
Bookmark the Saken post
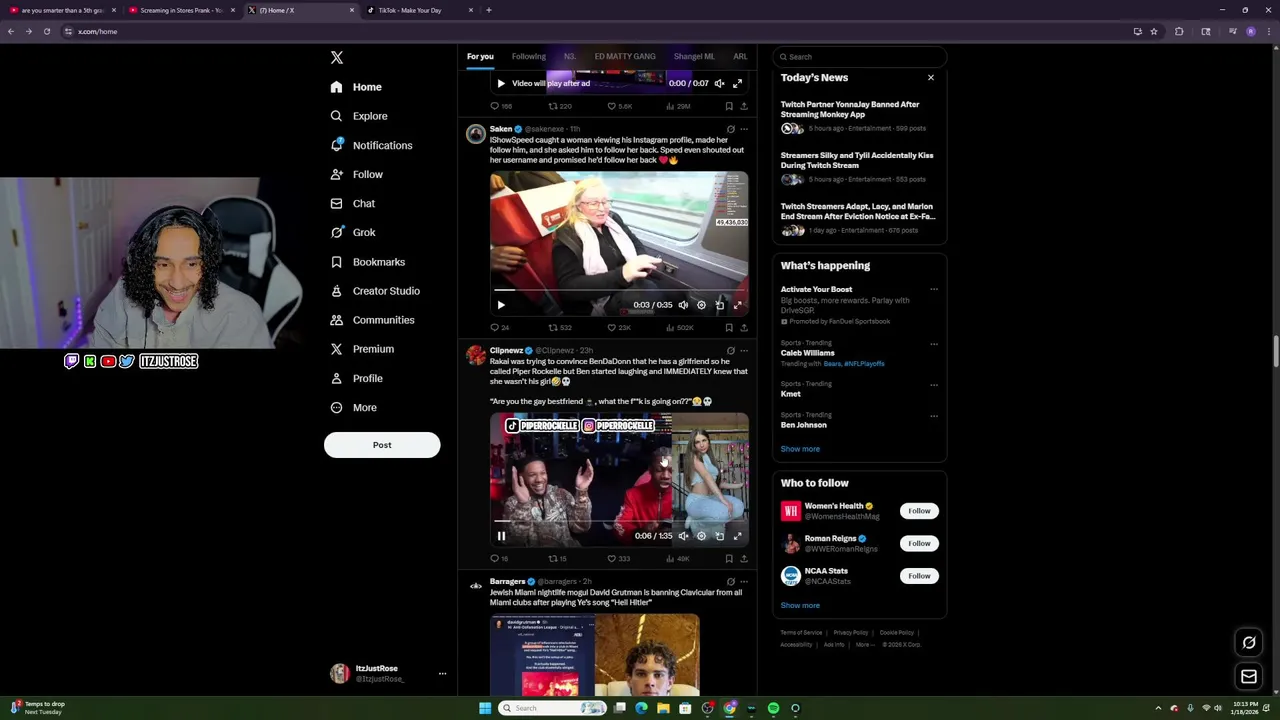(729, 328)
